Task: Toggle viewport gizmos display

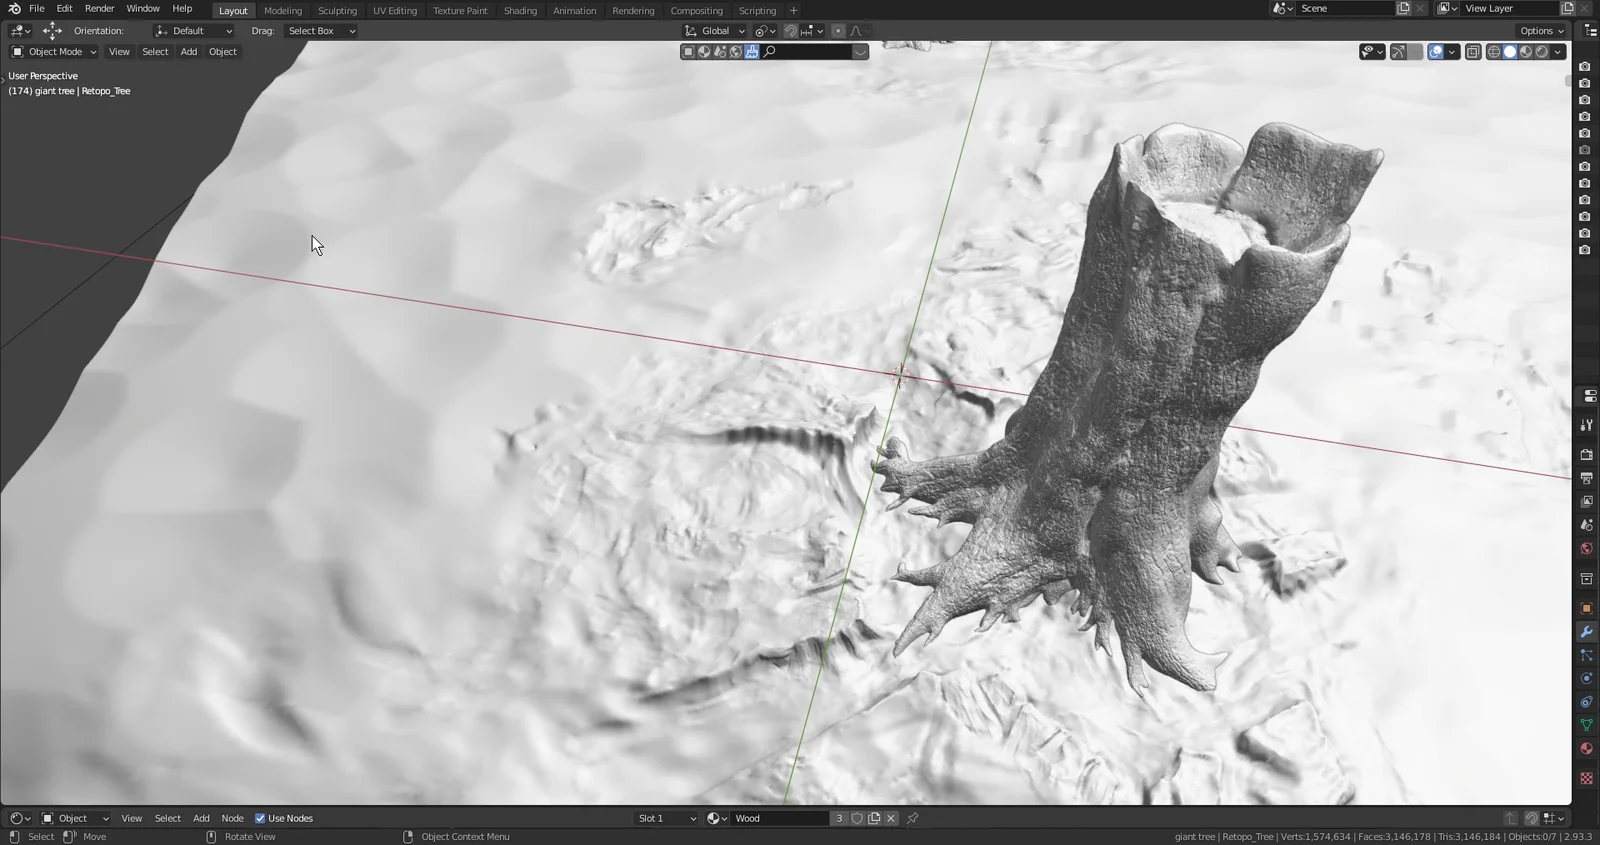Action: click(1398, 52)
